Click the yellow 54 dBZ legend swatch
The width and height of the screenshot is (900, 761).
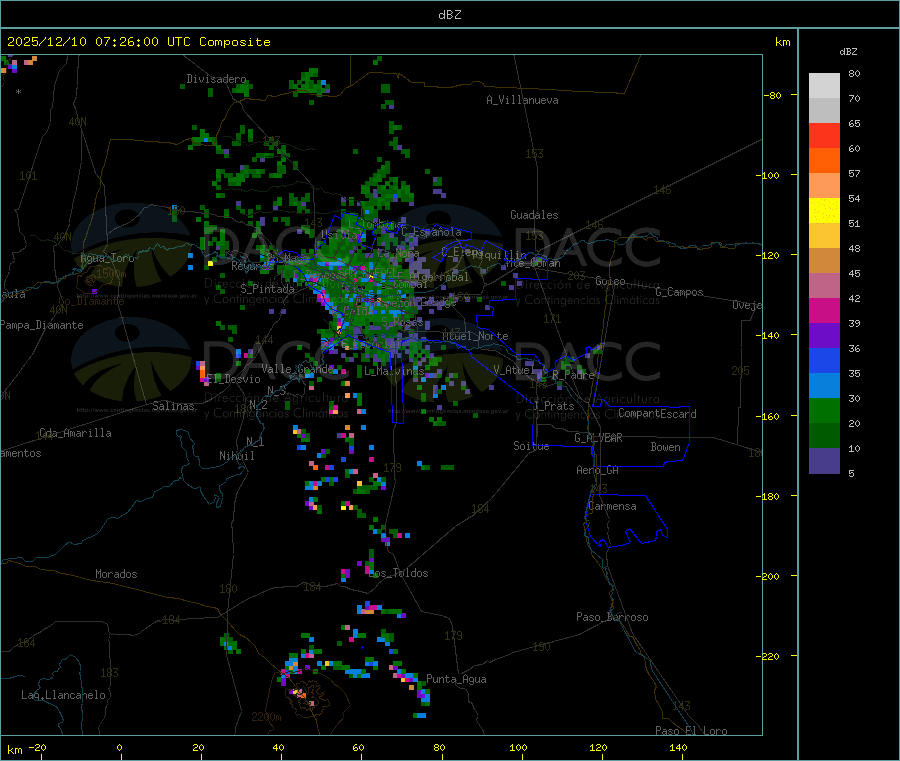824,211
